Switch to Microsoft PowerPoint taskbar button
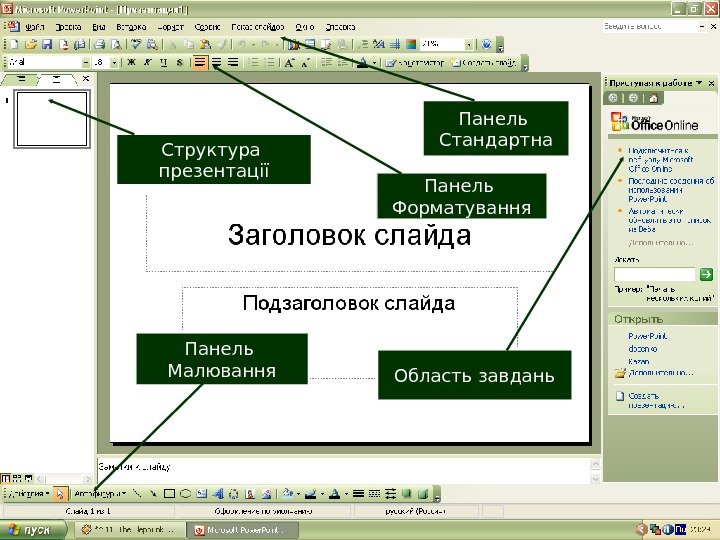720x540 pixels. coord(242,530)
